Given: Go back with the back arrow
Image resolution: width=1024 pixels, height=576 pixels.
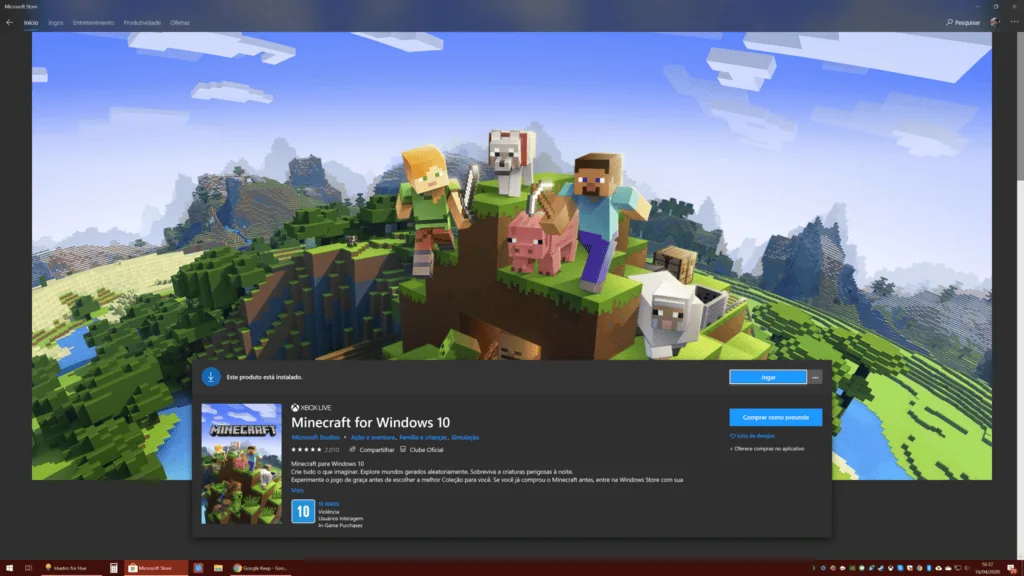Looking at the screenshot, I should [9, 22].
